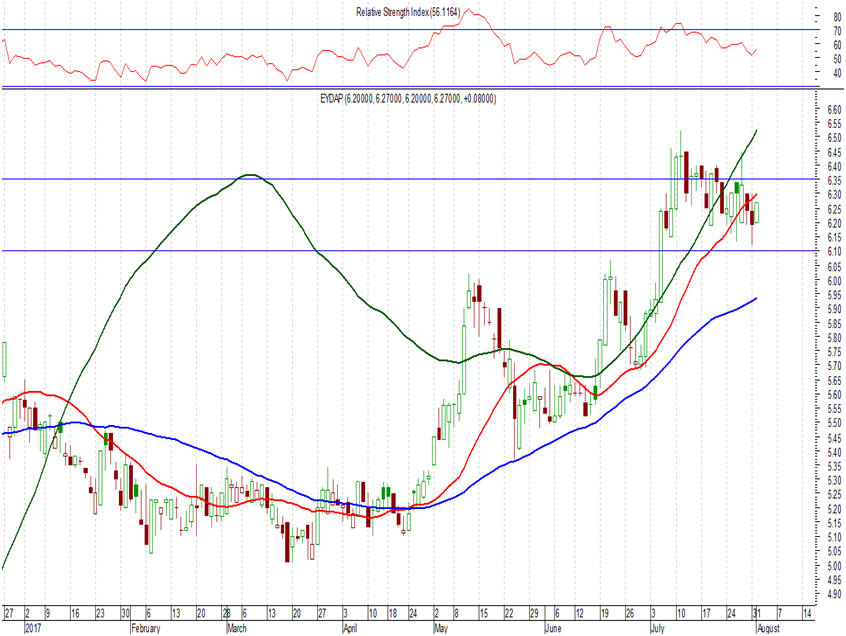Click the date label 14 in August

[x=807, y=613]
